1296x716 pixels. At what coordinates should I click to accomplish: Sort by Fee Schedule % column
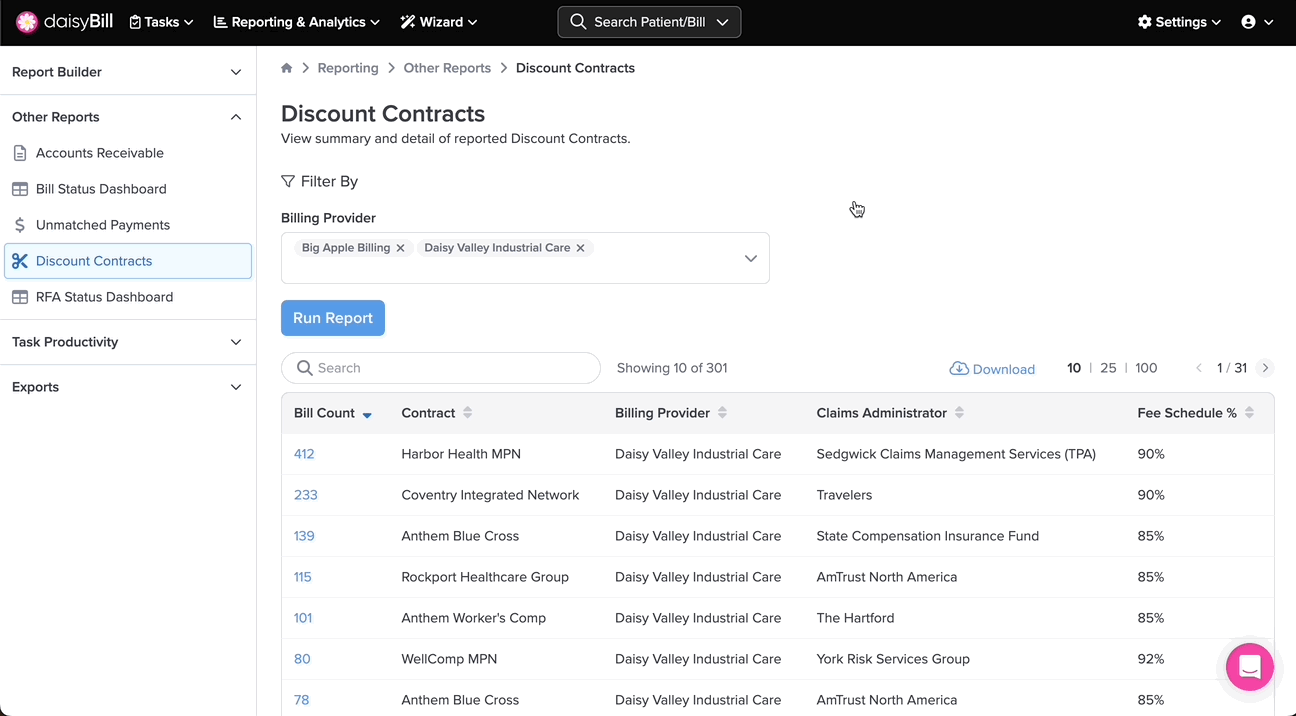point(1249,413)
